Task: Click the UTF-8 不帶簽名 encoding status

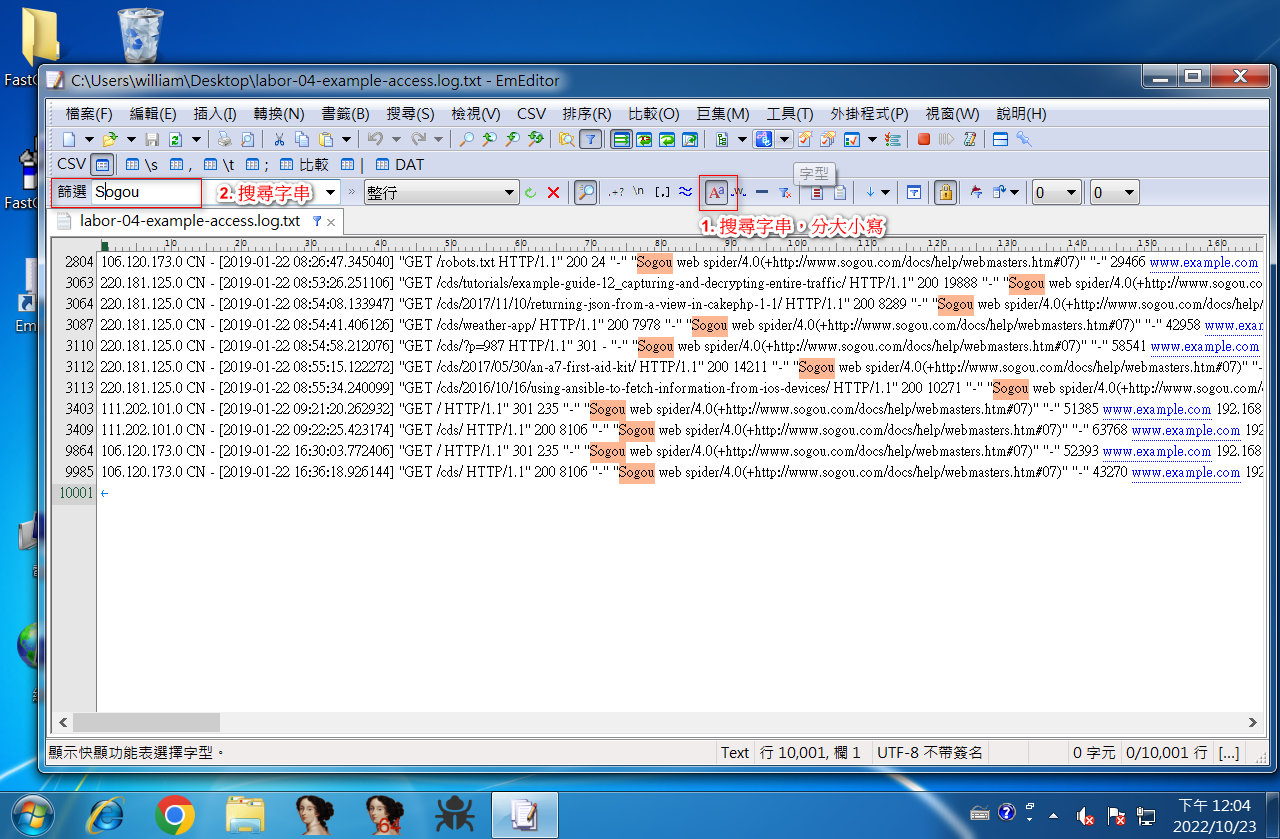Action: coord(930,752)
